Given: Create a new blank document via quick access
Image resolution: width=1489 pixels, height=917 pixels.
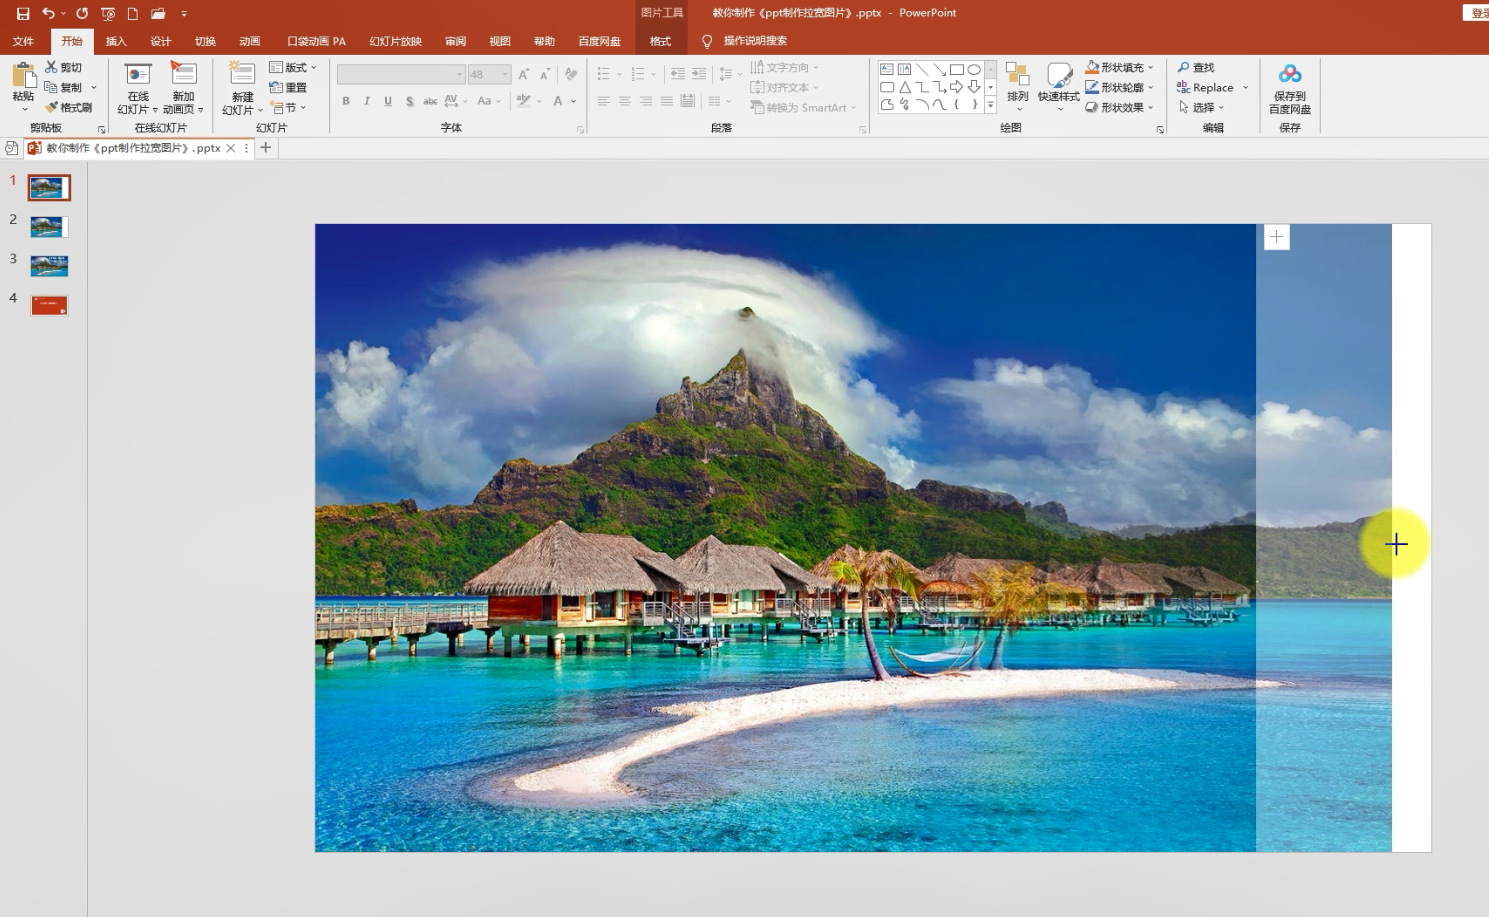Looking at the screenshot, I should pos(132,14).
